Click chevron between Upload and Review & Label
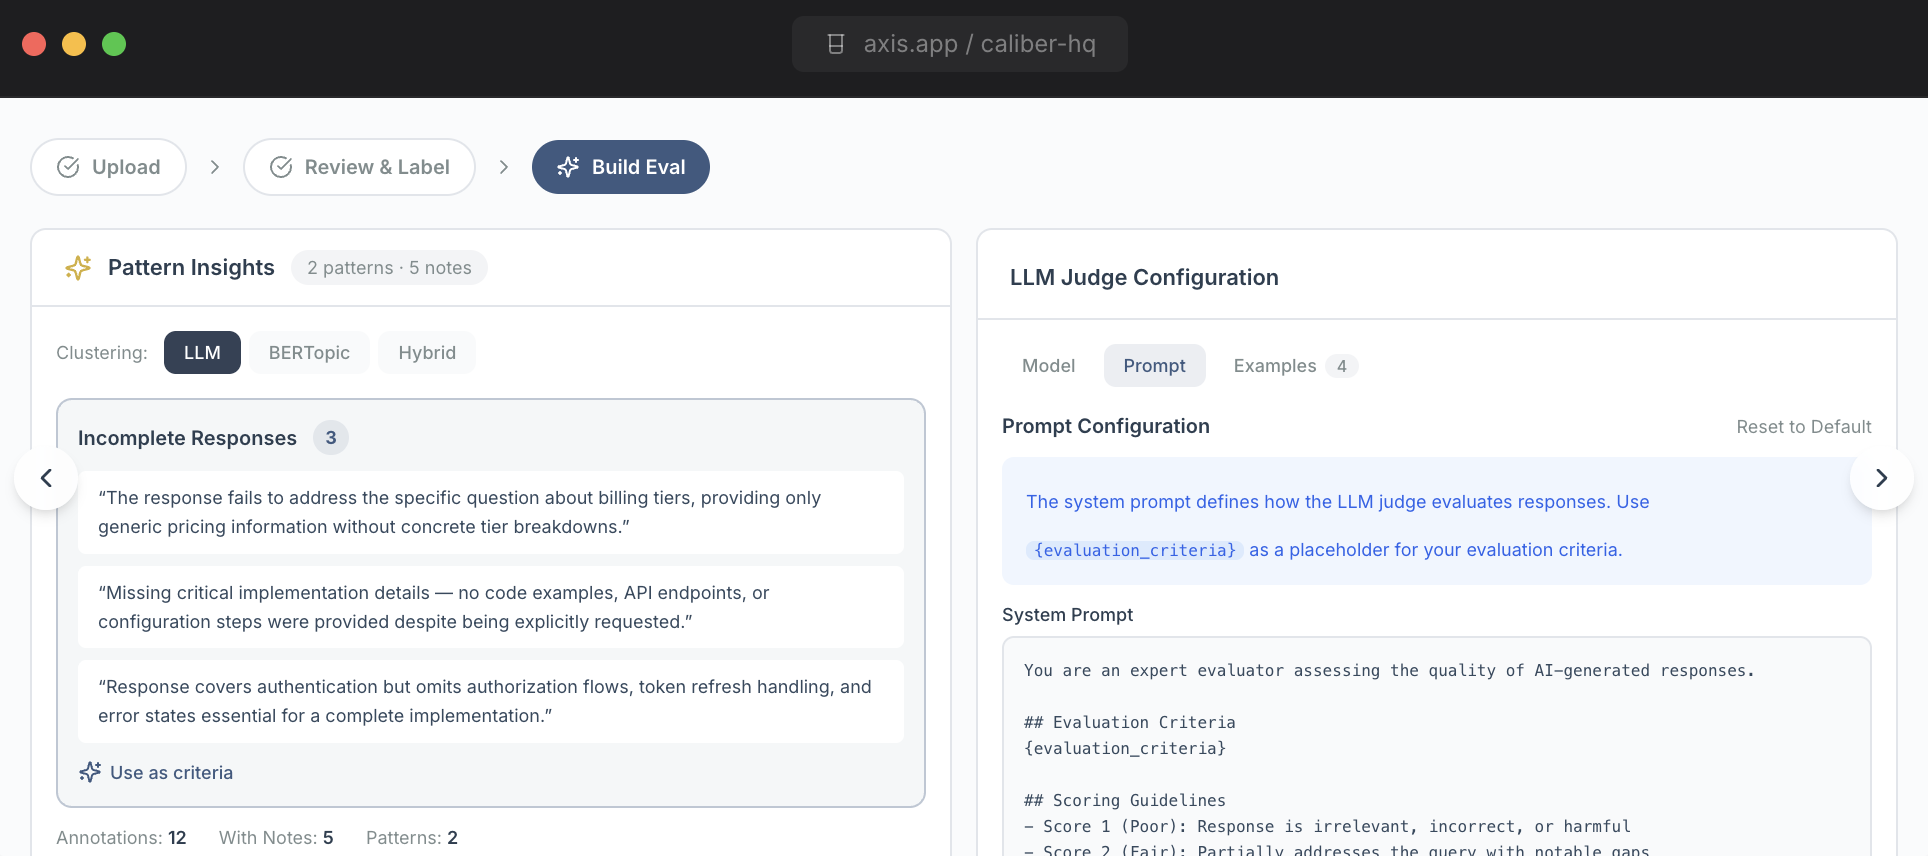This screenshot has width=1928, height=856. click(214, 167)
